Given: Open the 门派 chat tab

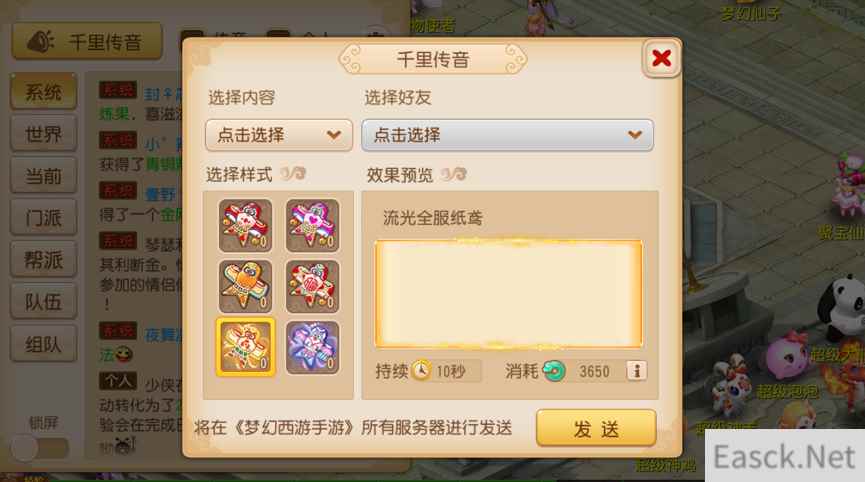Looking at the screenshot, I should pyautogui.click(x=44, y=218).
